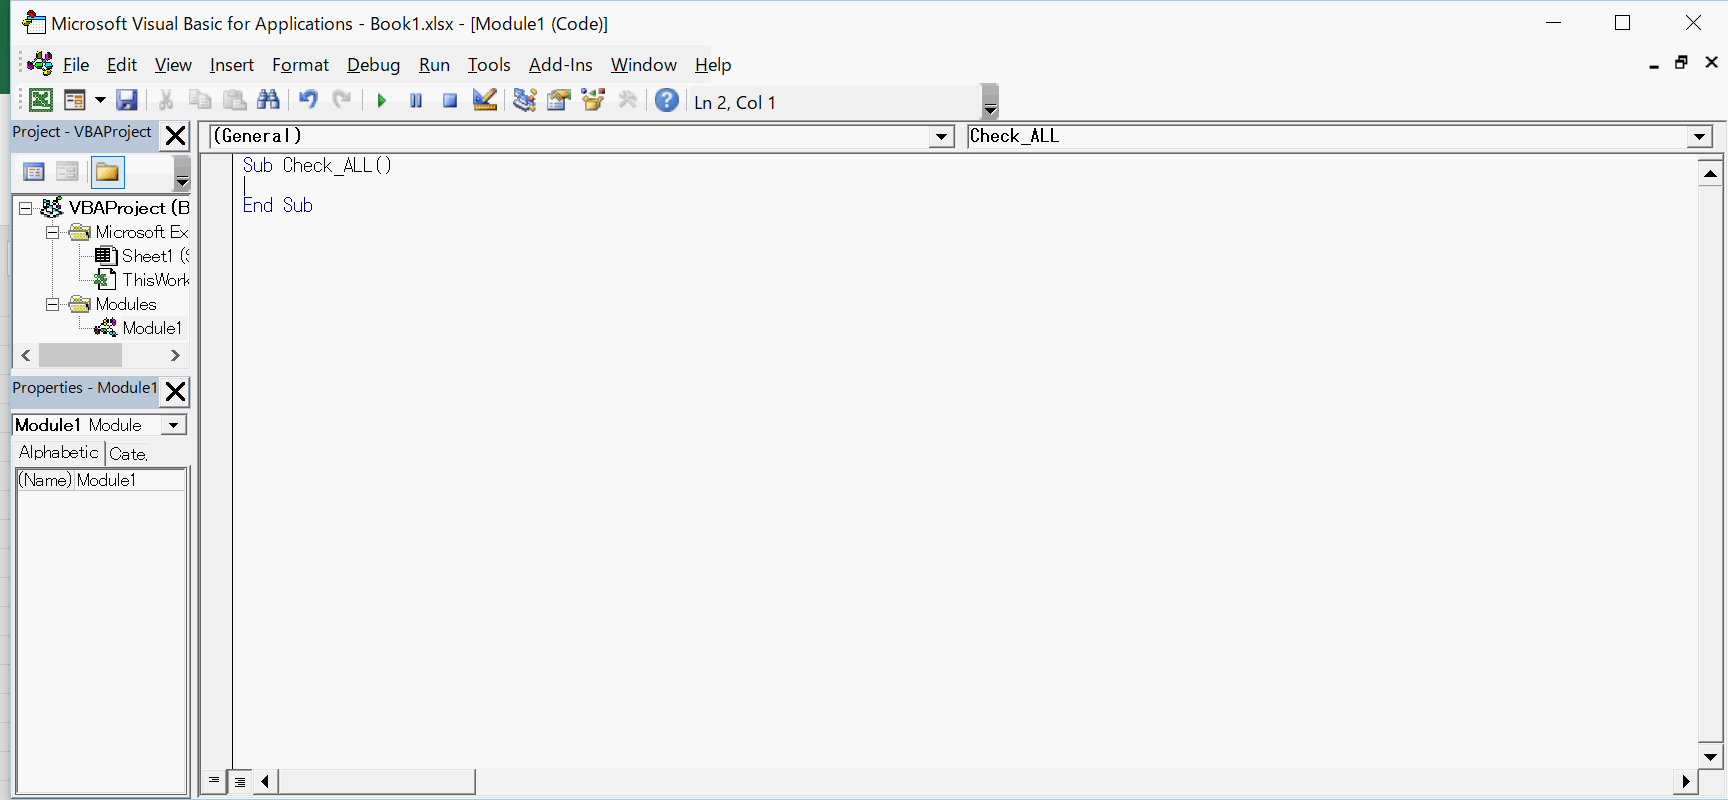This screenshot has width=1728, height=800.
Task: Click the (Name) Module1 property field
Action: tap(101, 480)
